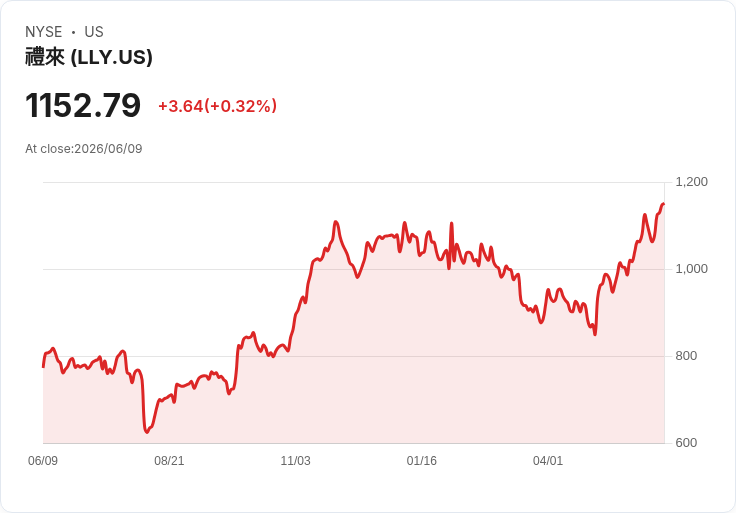This screenshot has width=736, height=513.
Task: Click the 1,000 price axis label
Action: [691, 269]
